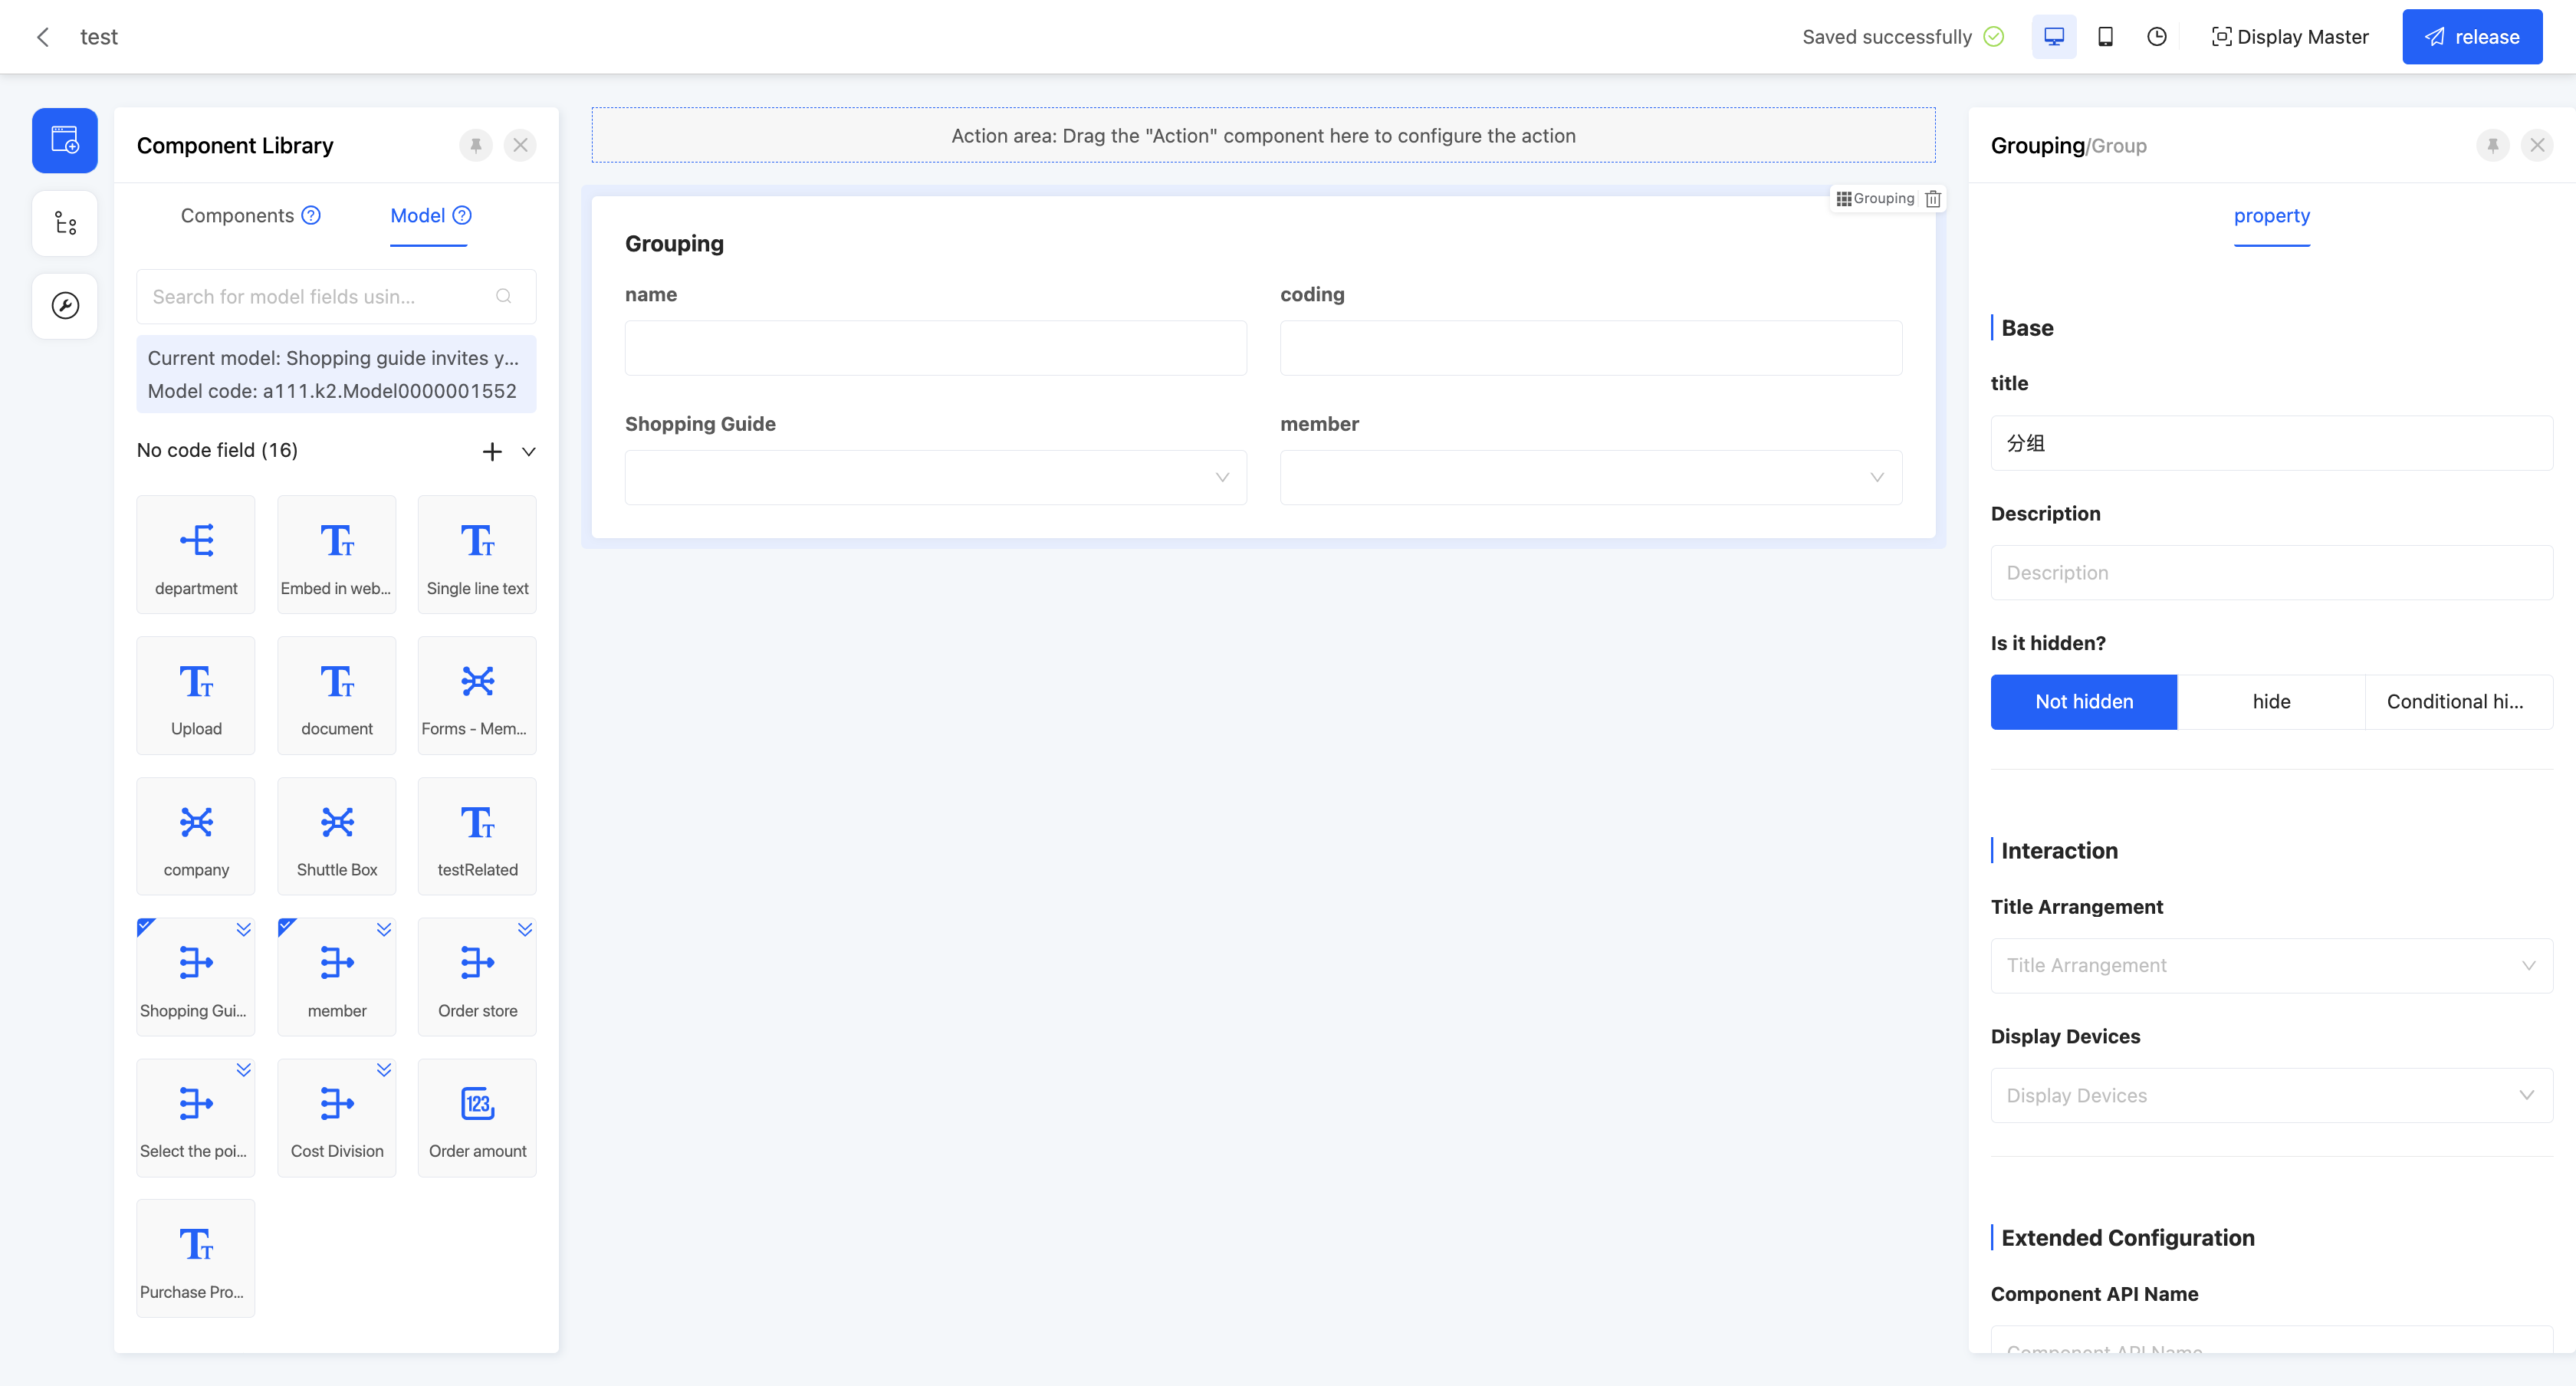
Task: Open Display Master view
Action: coord(2290,37)
